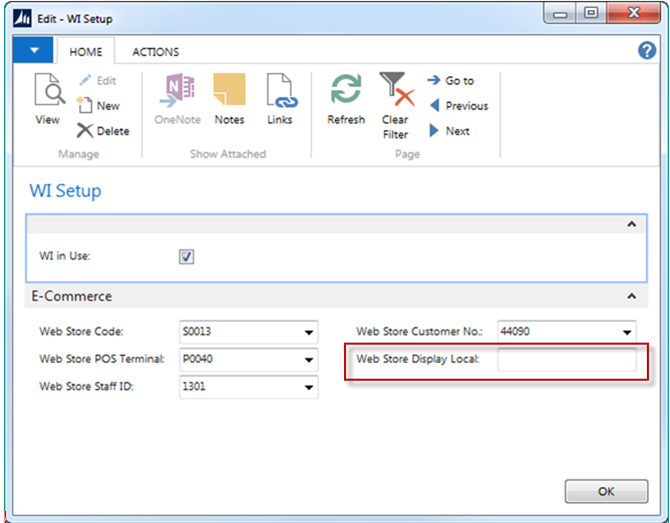Viewport: 670px width, 523px height.
Task: Refresh the page with Refresh icon
Action: pyautogui.click(x=346, y=89)
